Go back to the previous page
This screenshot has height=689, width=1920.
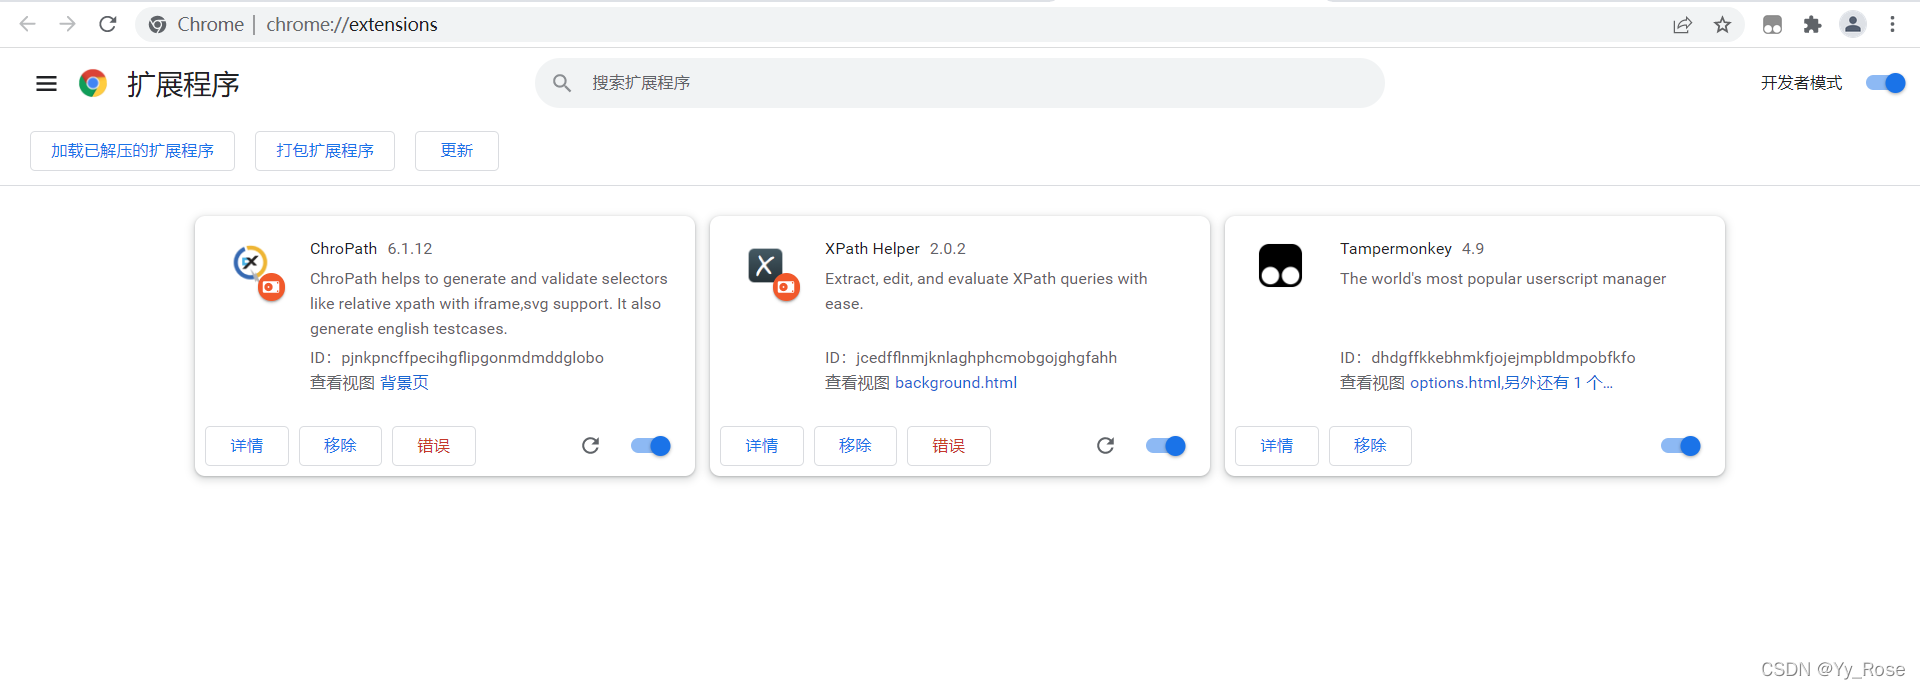click(28, 24)
